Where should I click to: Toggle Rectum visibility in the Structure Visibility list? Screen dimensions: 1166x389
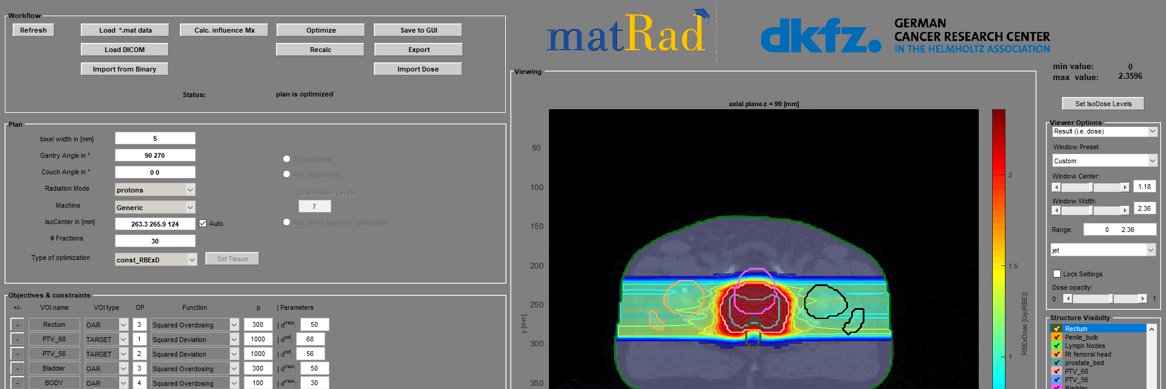click(x=1056, y=328)
